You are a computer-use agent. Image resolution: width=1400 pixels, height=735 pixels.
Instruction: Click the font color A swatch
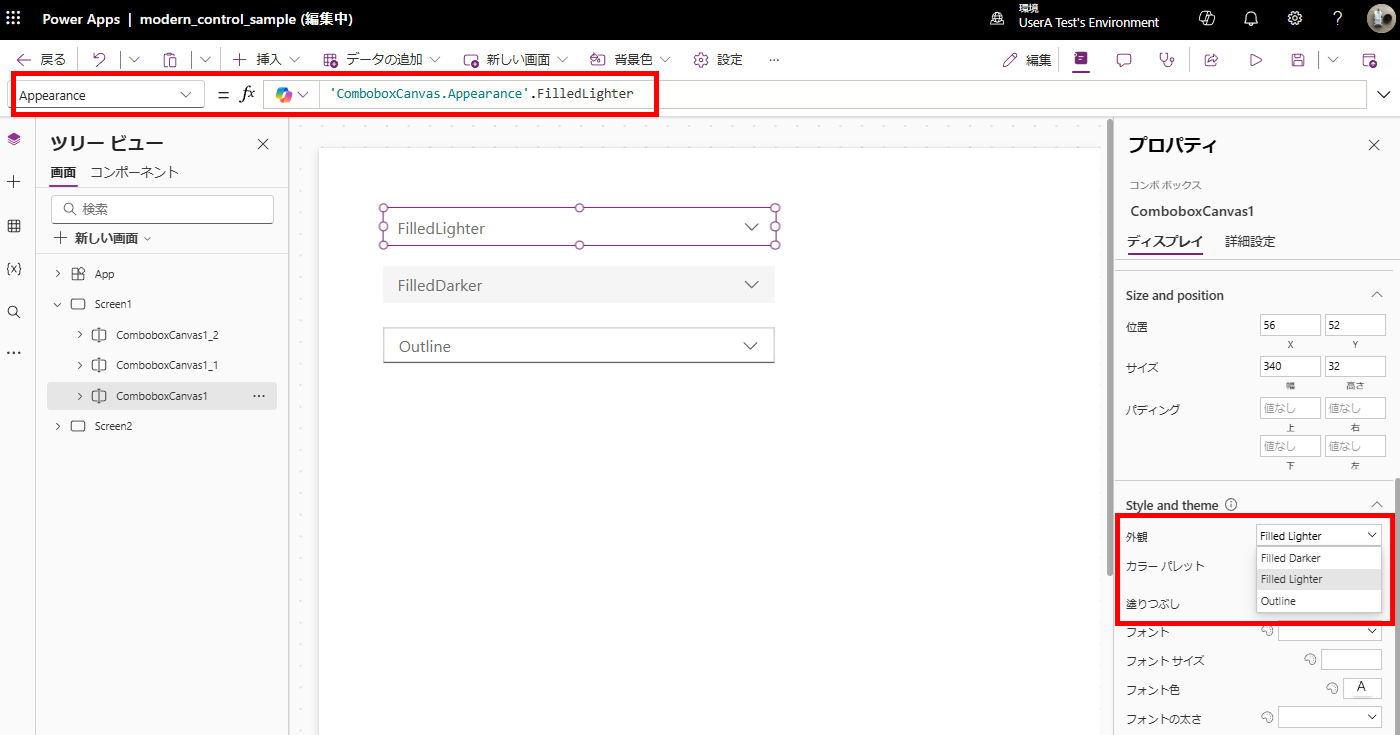tap(1361, 688)
